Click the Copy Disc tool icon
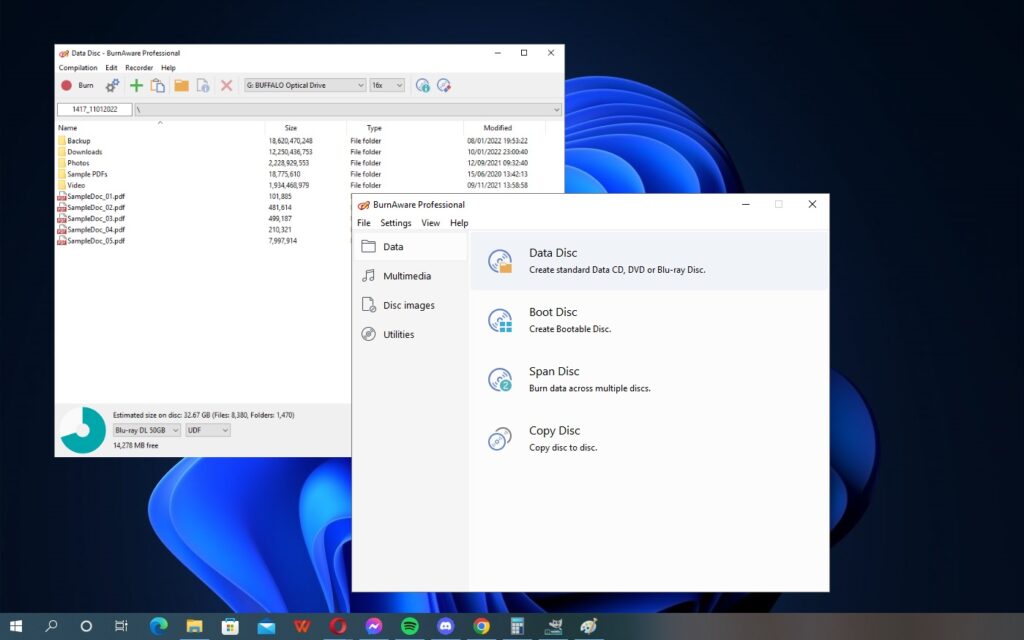The width and height of the screenshot is (1024, 640). coord(500,439)
